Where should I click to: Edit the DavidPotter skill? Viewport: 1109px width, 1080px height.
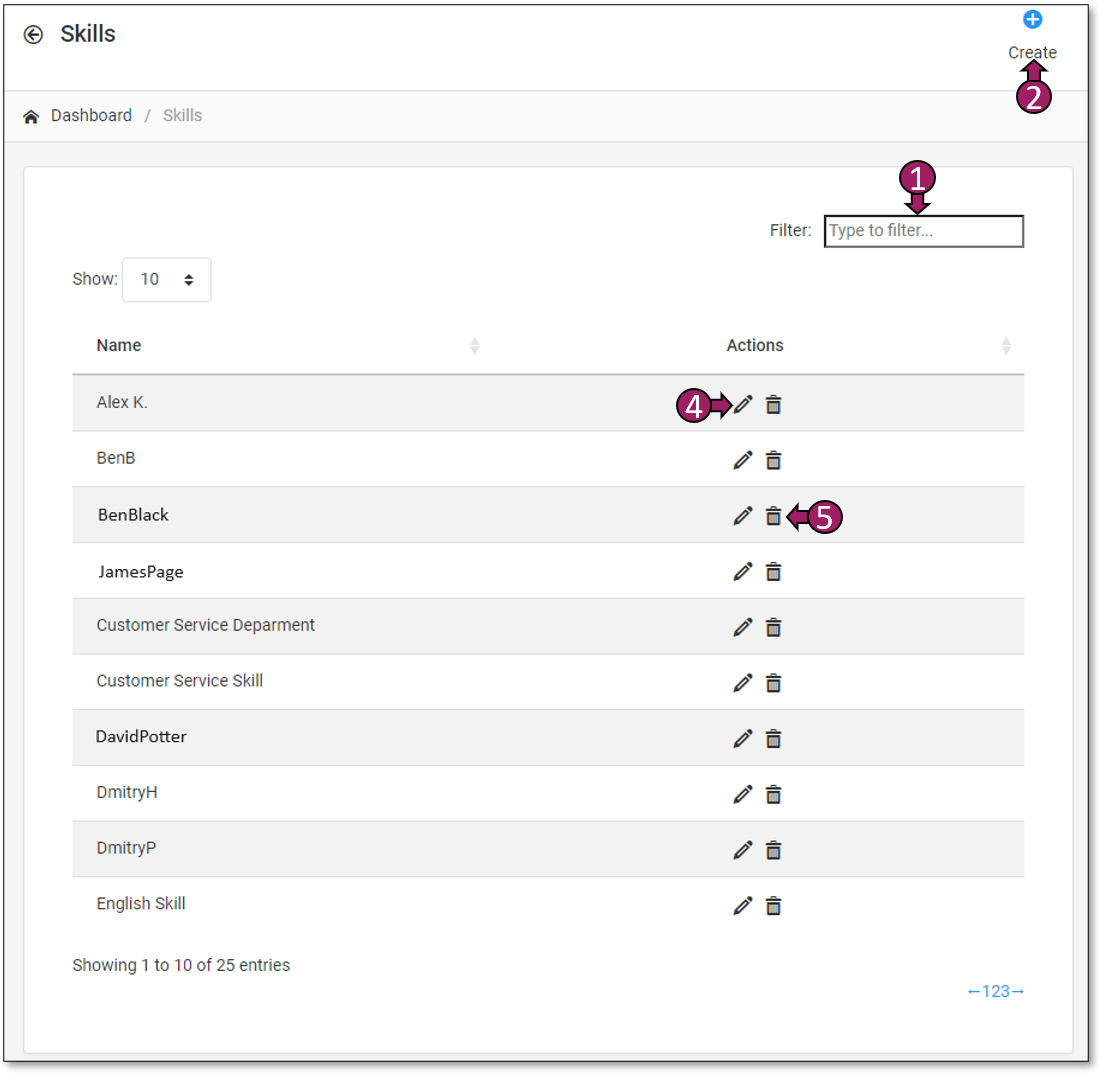(742, 738)
